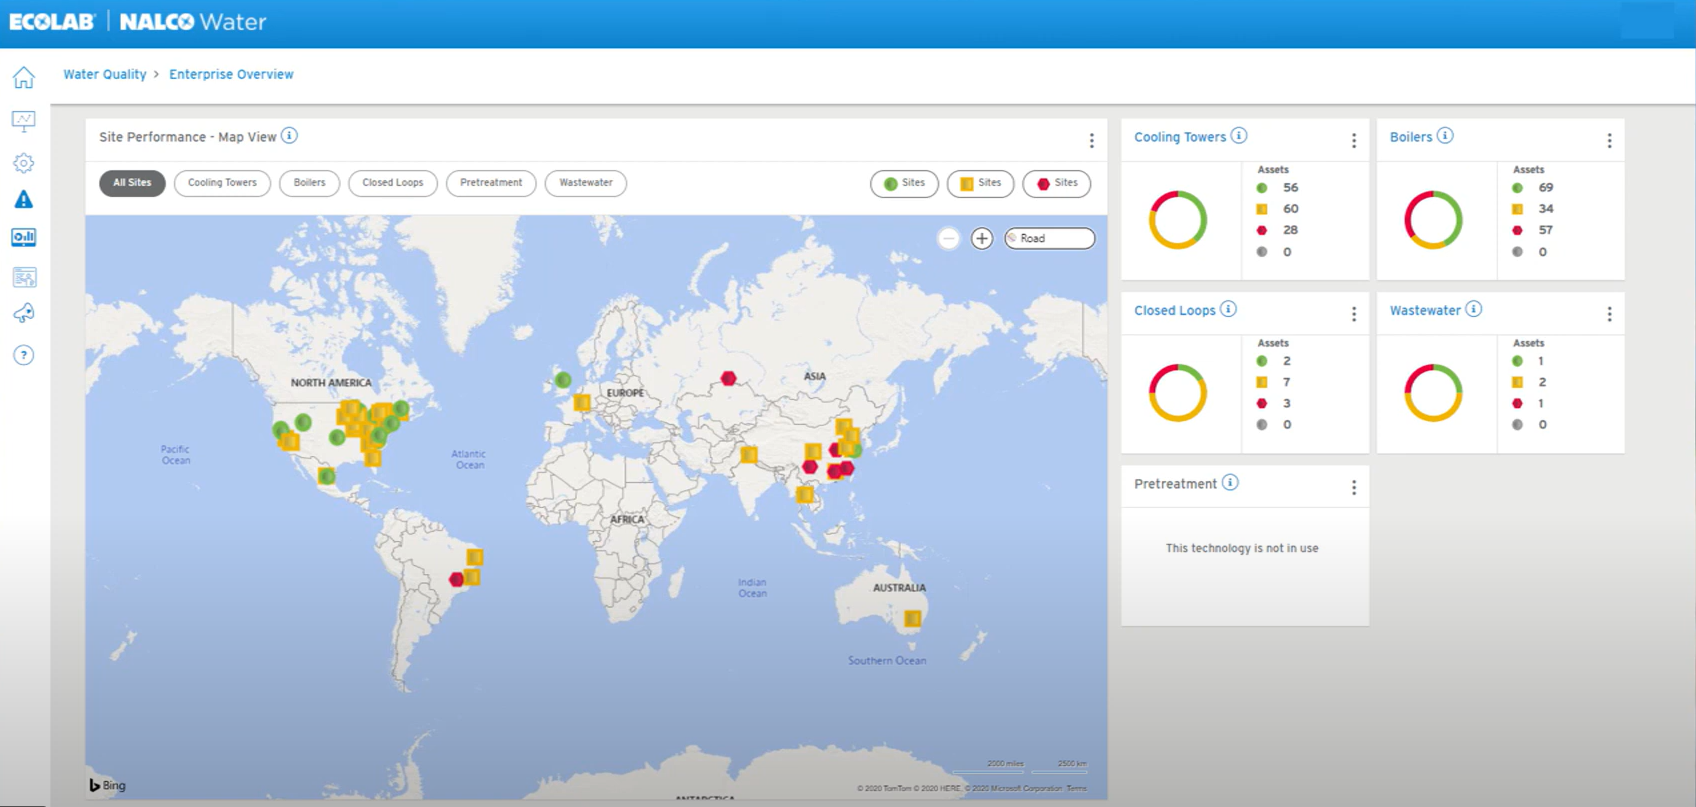Open the Closed Loops card title link
Image resolution: width=1696 pixels, height=807 pixels.
[x=1174, y=310]
